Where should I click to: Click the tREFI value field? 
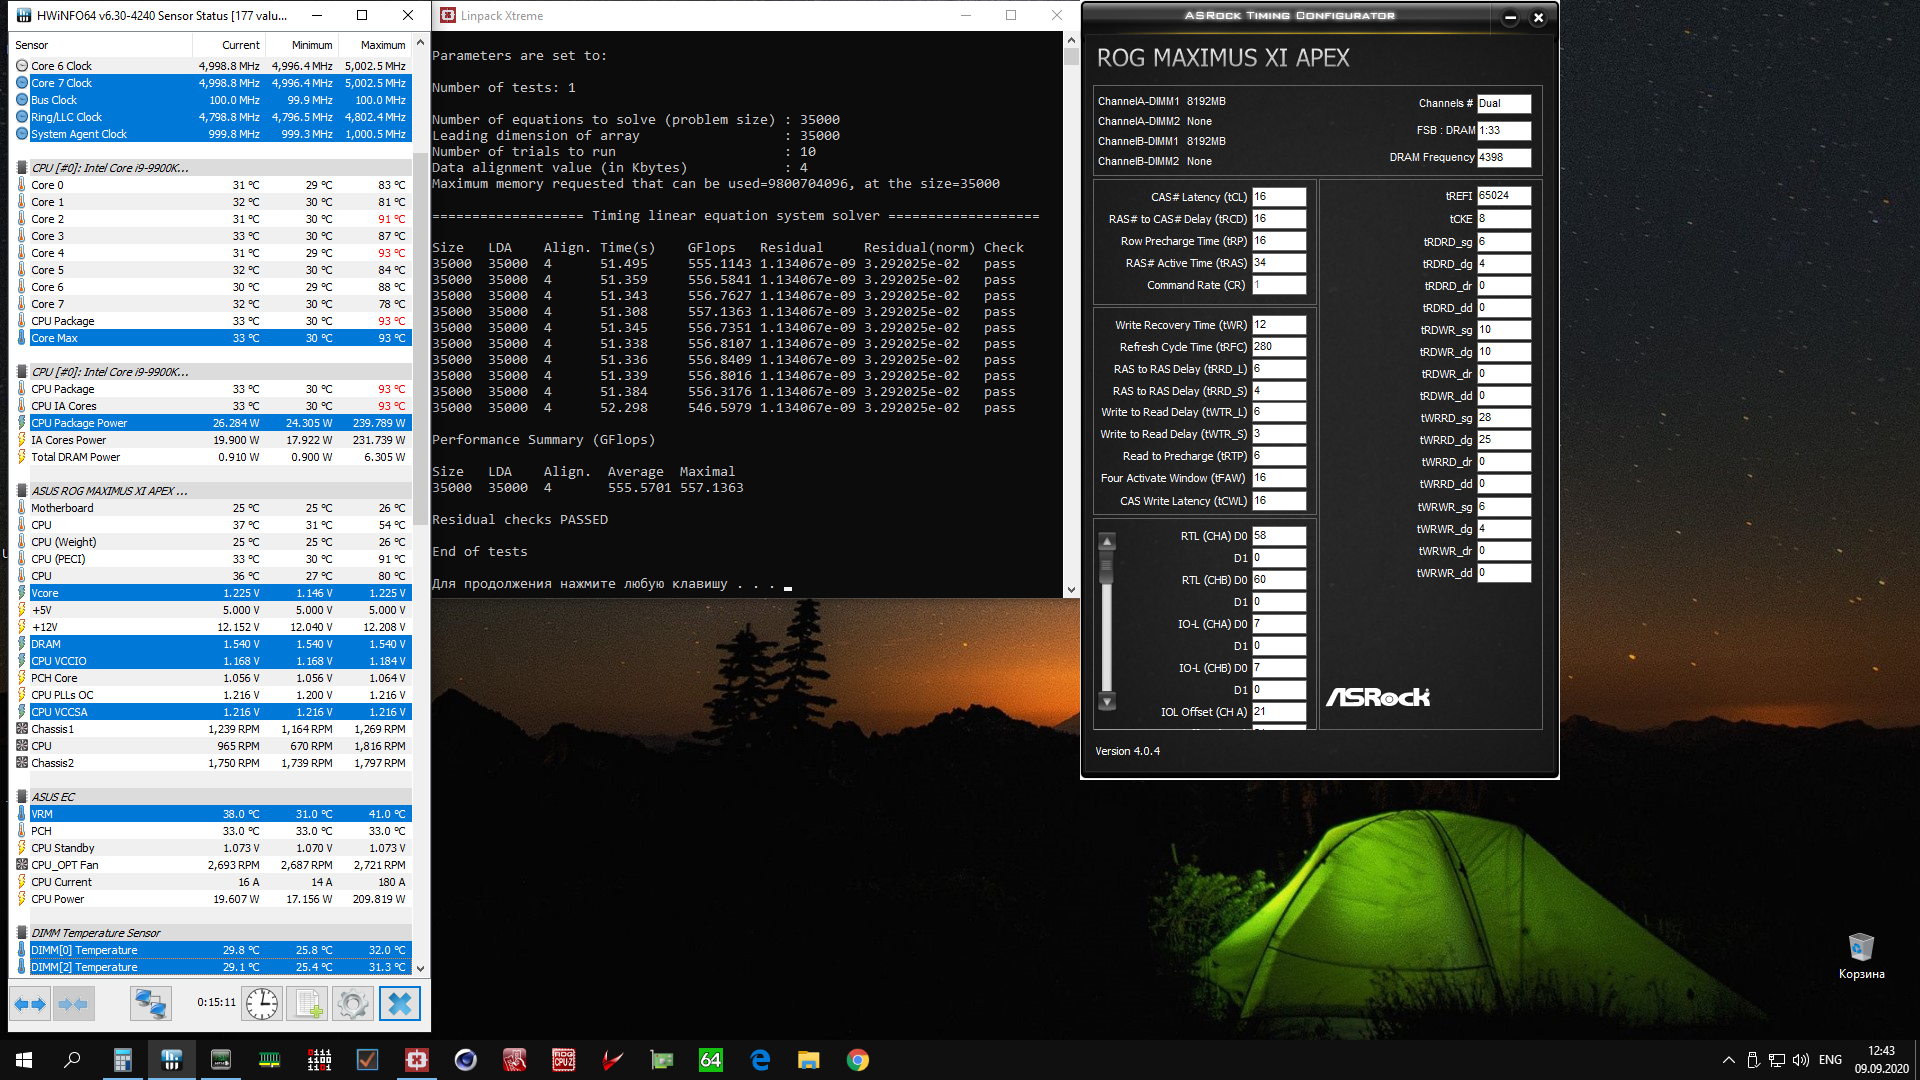point(1504,196)
